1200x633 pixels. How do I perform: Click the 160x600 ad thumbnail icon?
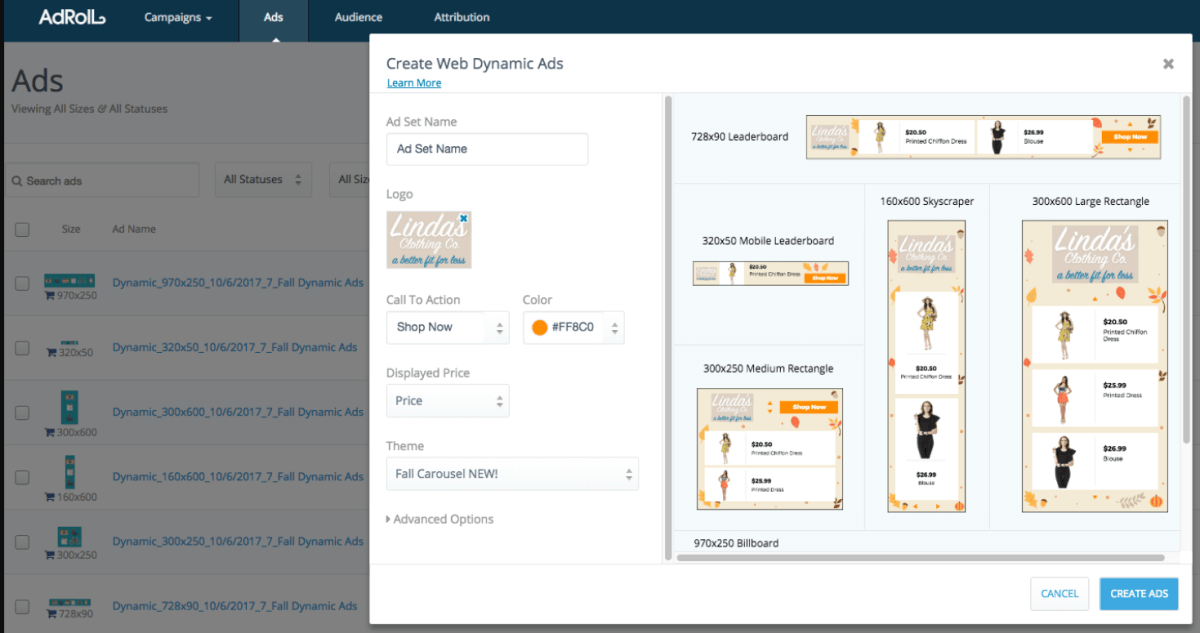click(x=70, y=471)
